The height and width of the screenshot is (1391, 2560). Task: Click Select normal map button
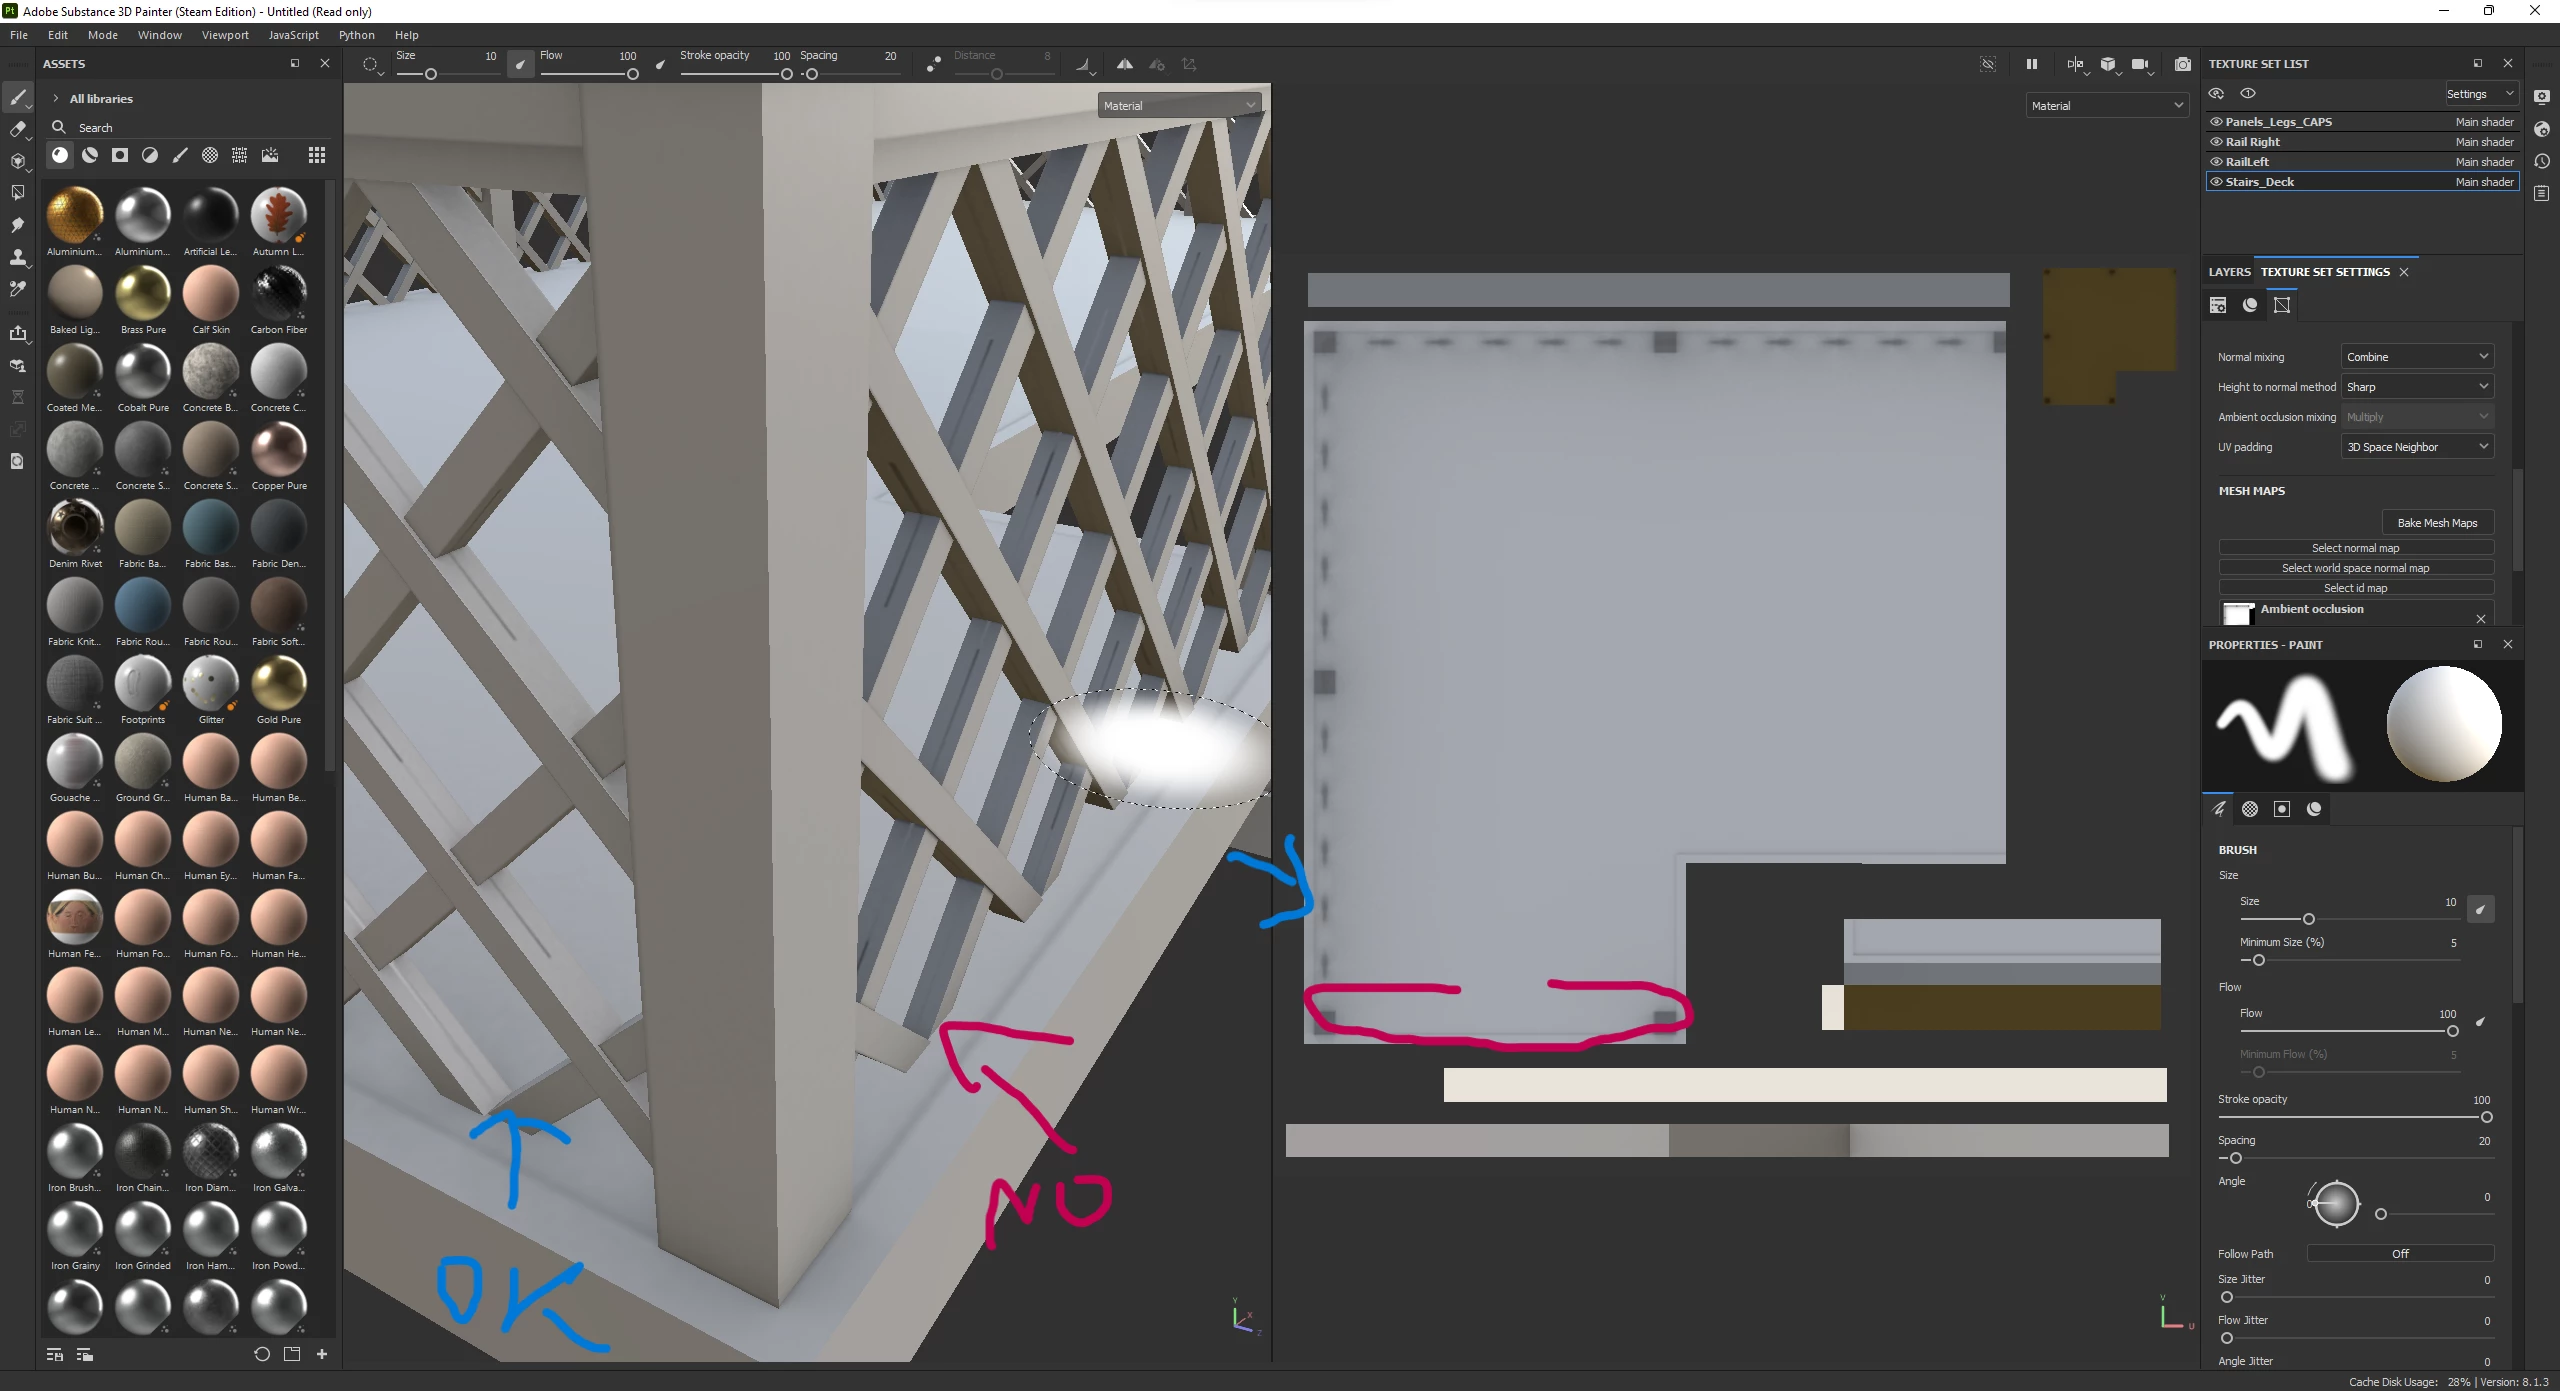[x=2355, y=548]
